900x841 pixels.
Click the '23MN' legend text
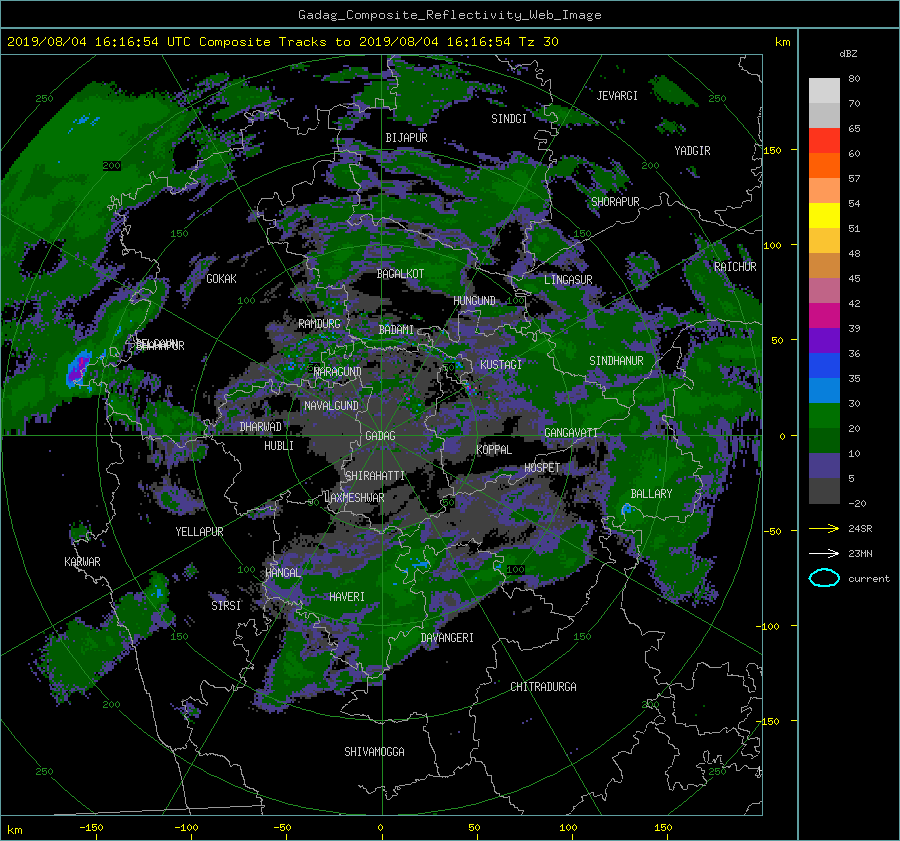860,554
